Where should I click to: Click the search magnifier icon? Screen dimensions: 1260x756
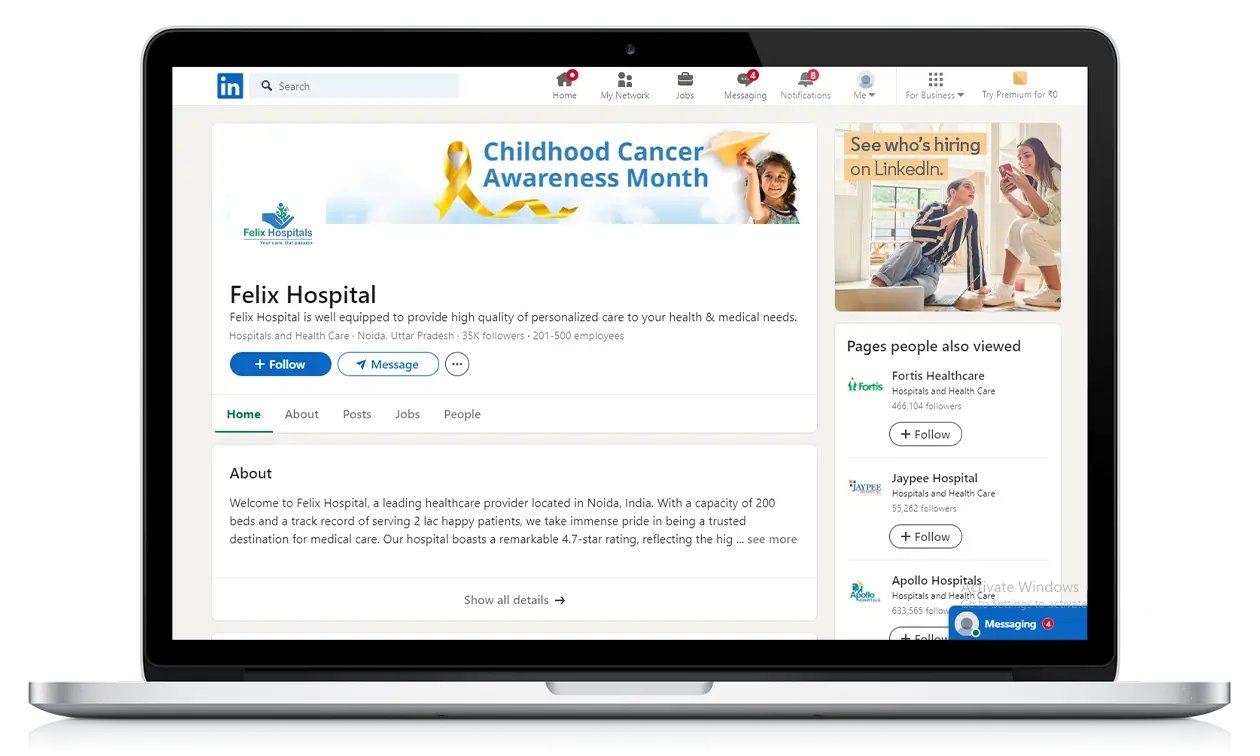(267, 86)
